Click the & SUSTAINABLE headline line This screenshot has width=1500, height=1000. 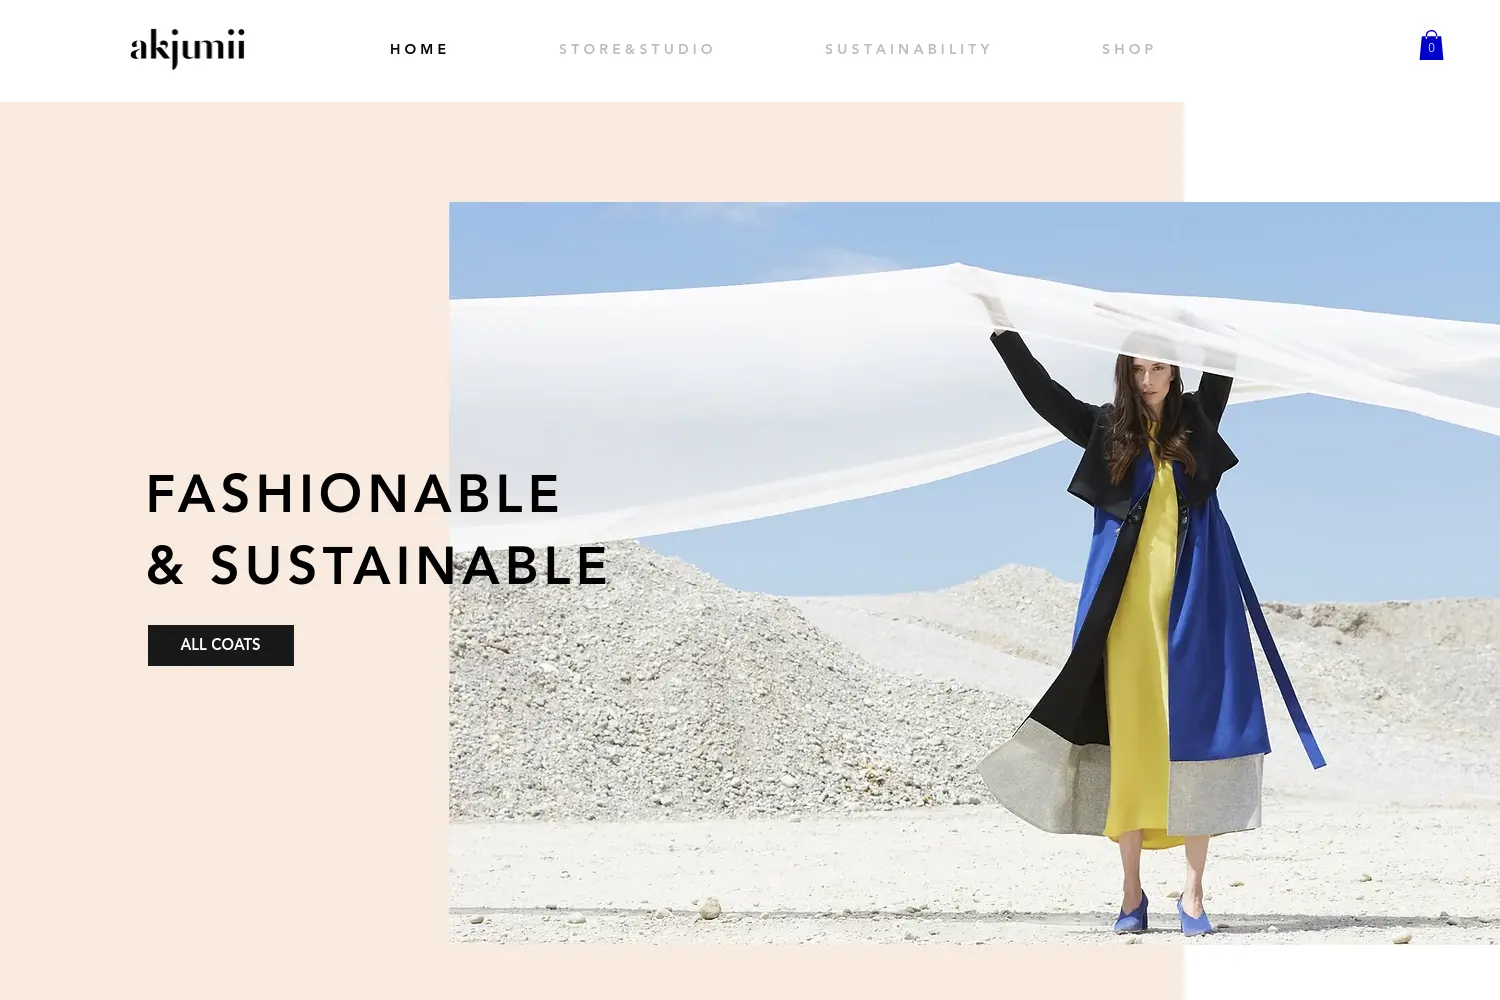point(378,566)
